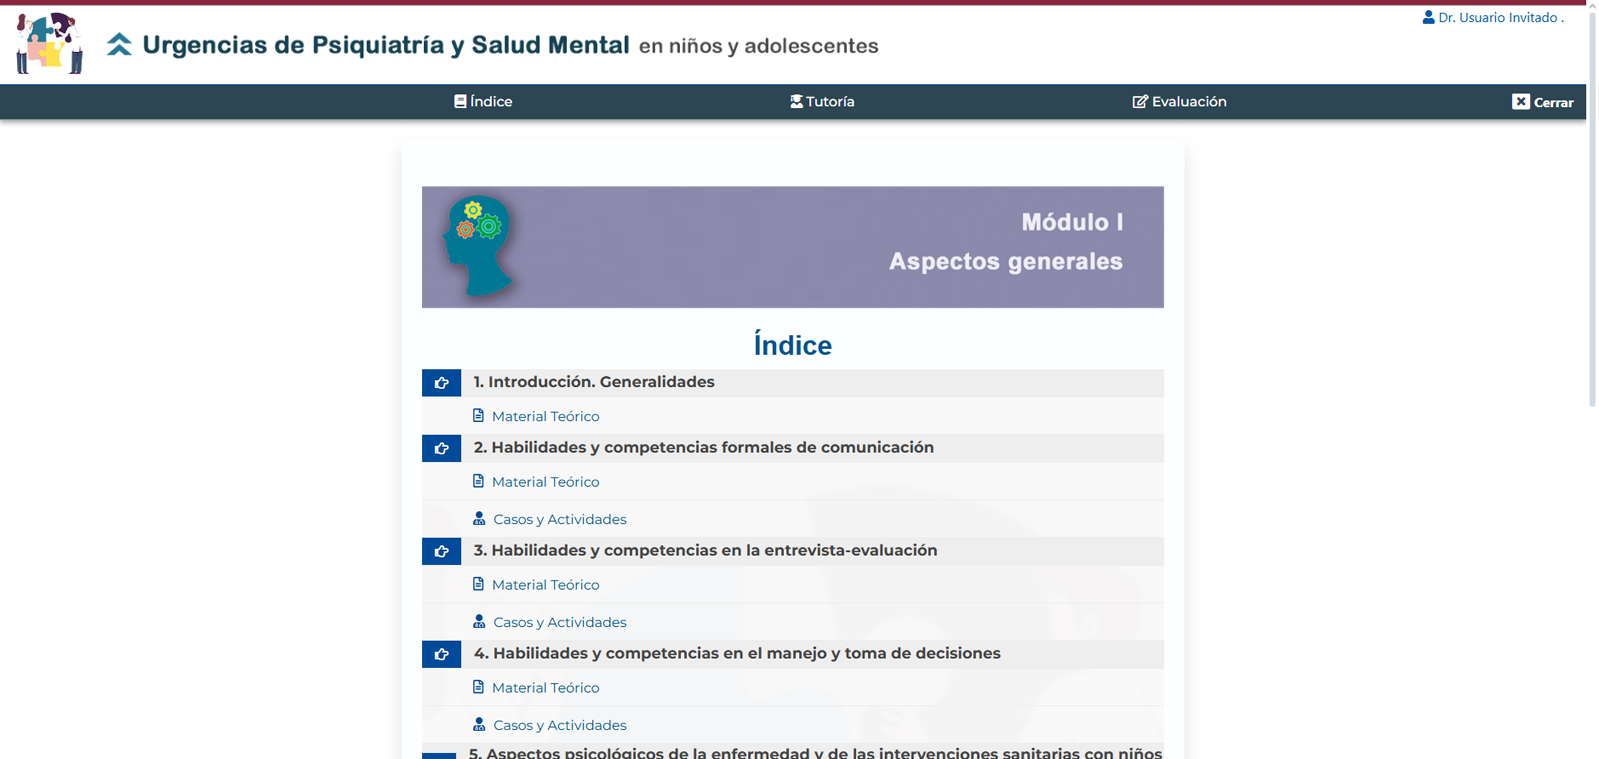Open Material Teórico of 1. Introducción

(545, 416)
